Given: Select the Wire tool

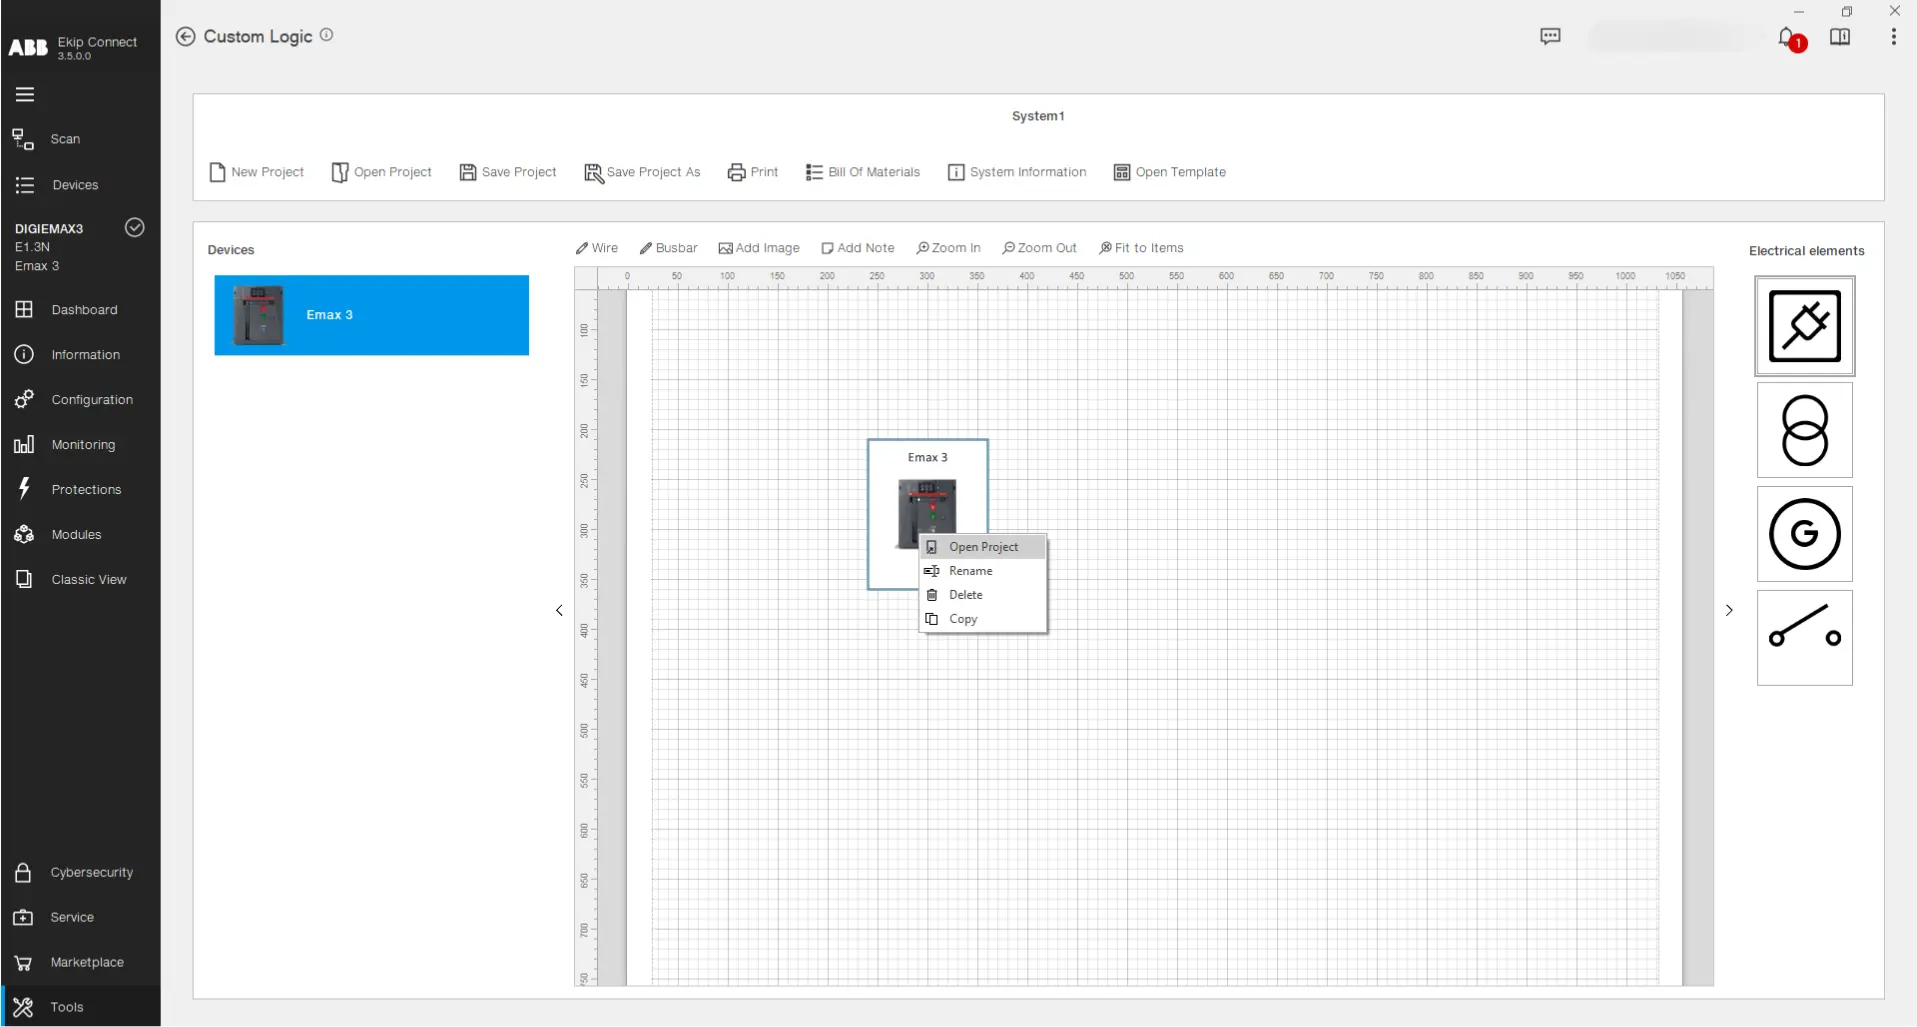Looking at the screenshot, I should coord(596,247).
